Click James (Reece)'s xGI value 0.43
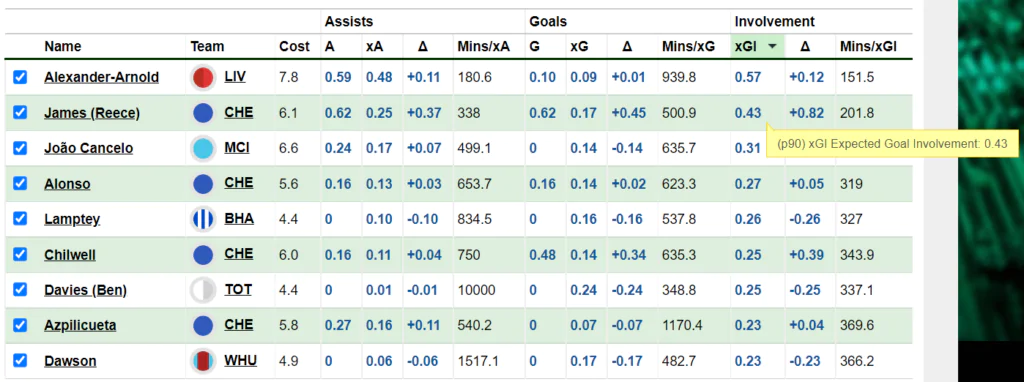This screenshot has width=1024, height=382. click(748, 113)
